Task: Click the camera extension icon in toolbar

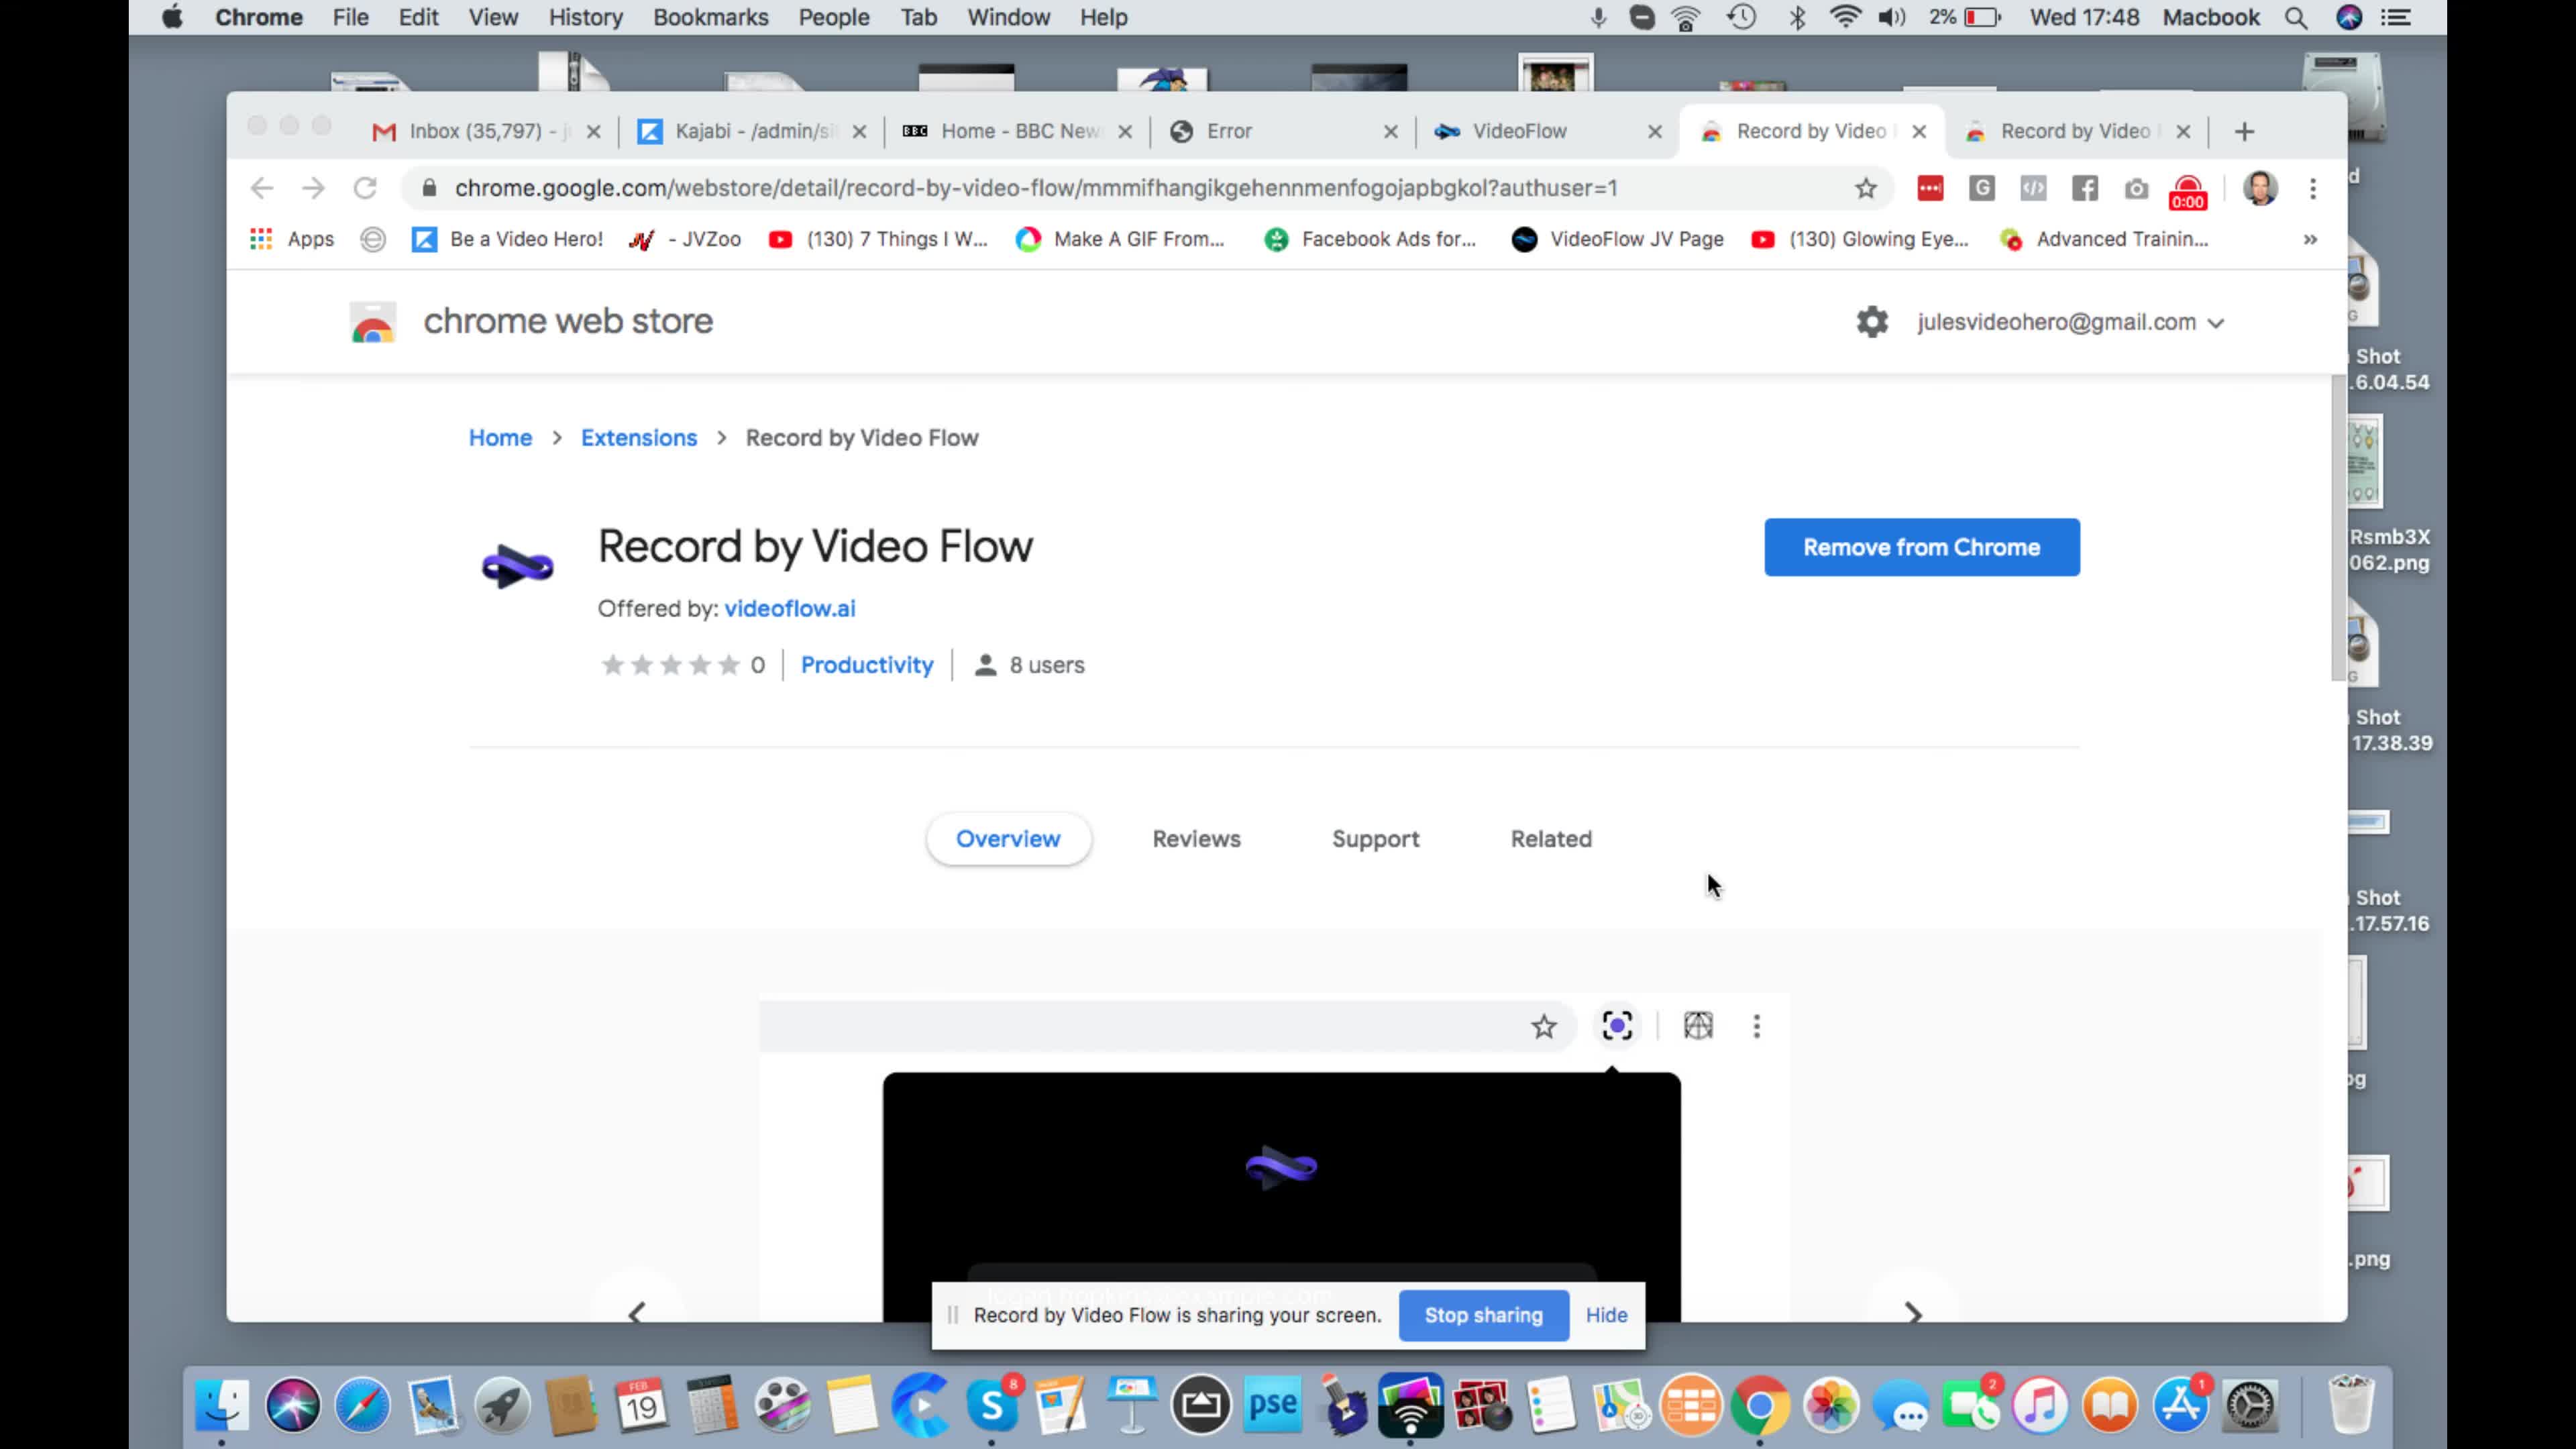Action: pos(2136,188)
